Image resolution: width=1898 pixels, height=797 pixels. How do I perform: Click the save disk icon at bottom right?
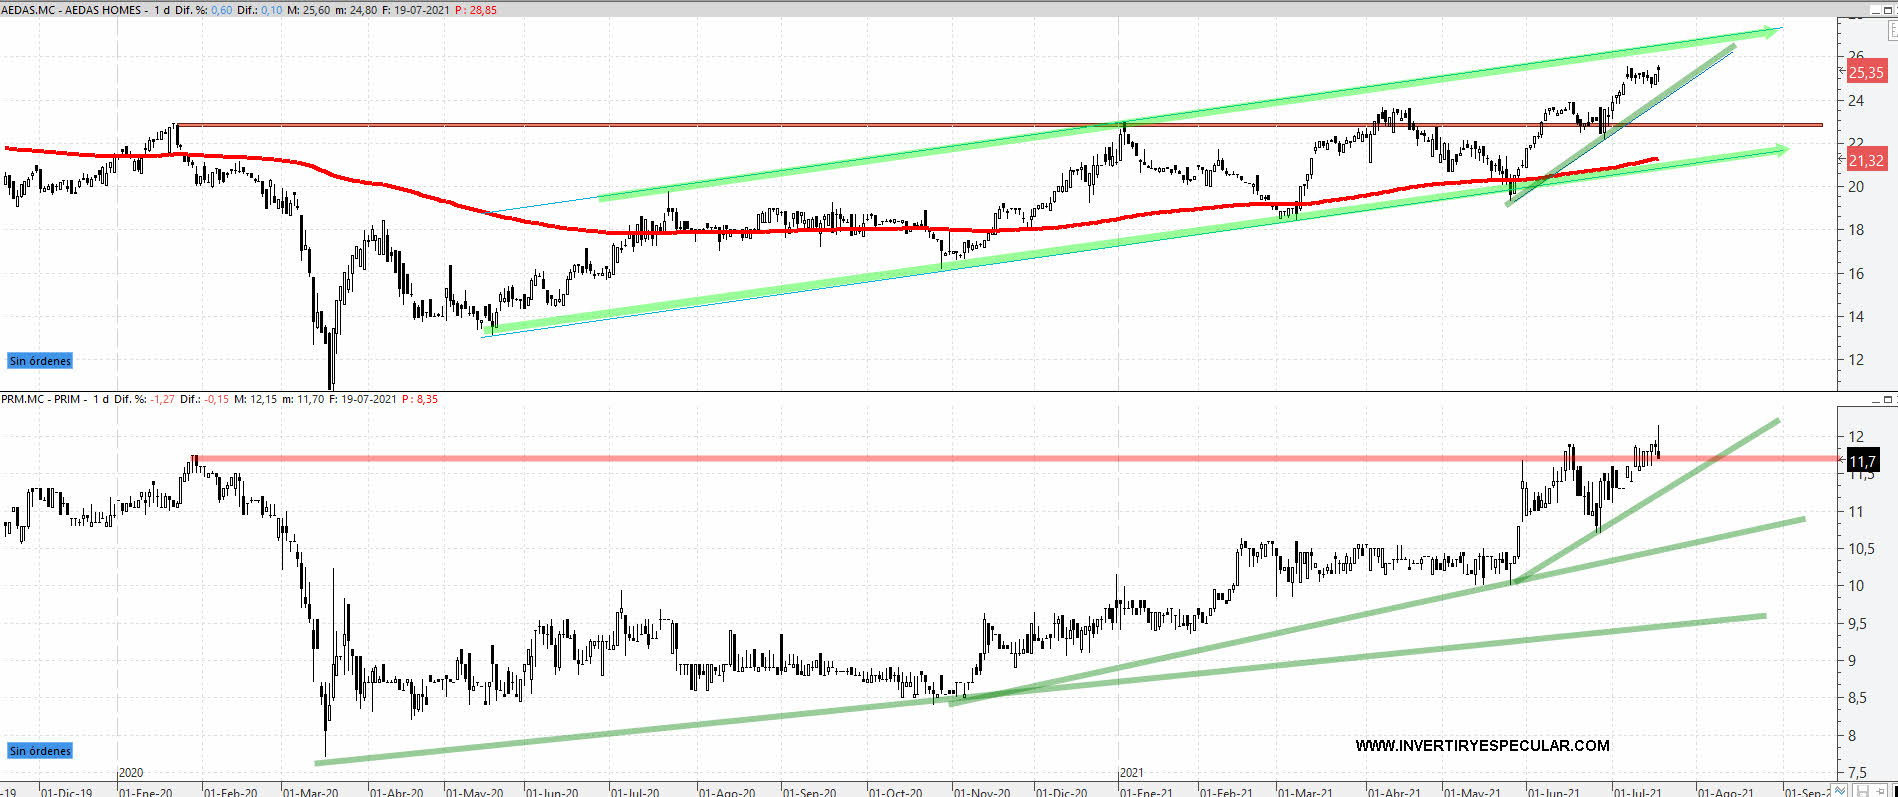(1864, 791)
